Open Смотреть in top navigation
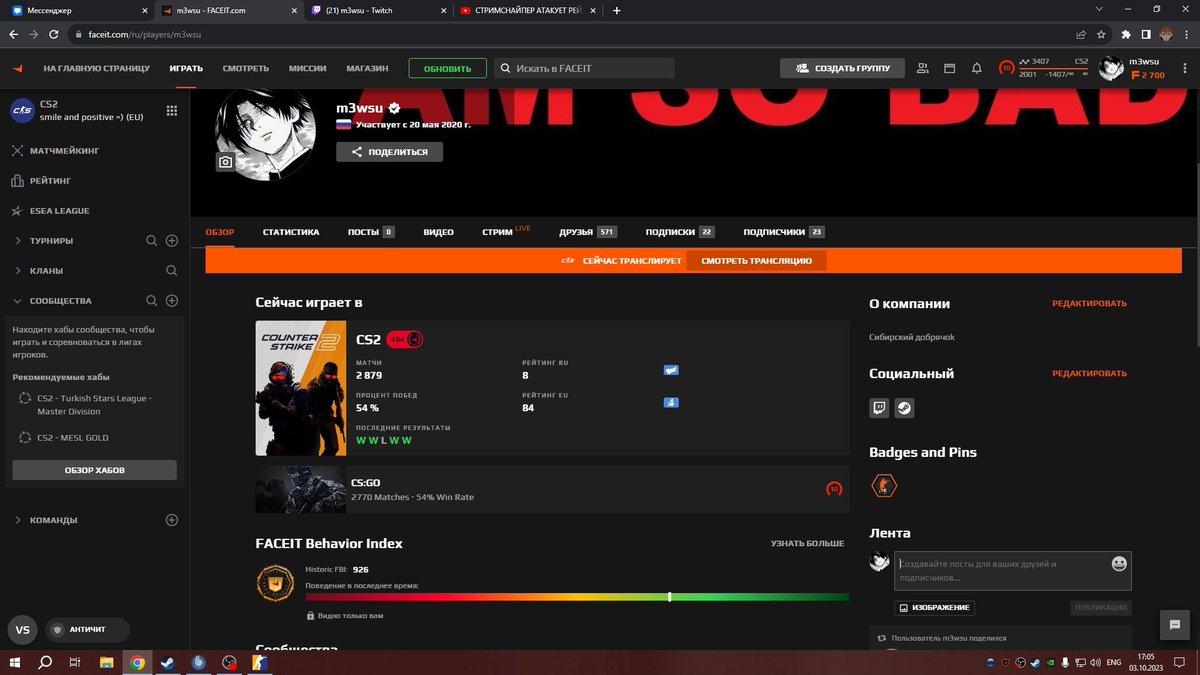The height and width of the screenshot is (675, 1200). tap(246, 68)
